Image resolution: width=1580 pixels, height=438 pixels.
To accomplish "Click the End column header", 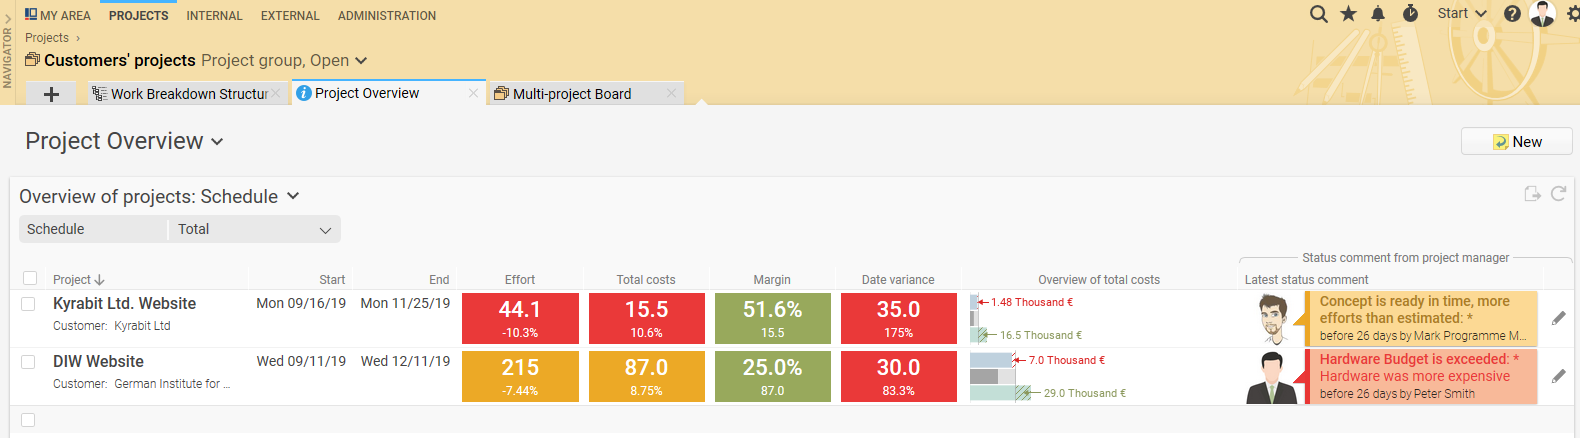I will click(439, 280).
